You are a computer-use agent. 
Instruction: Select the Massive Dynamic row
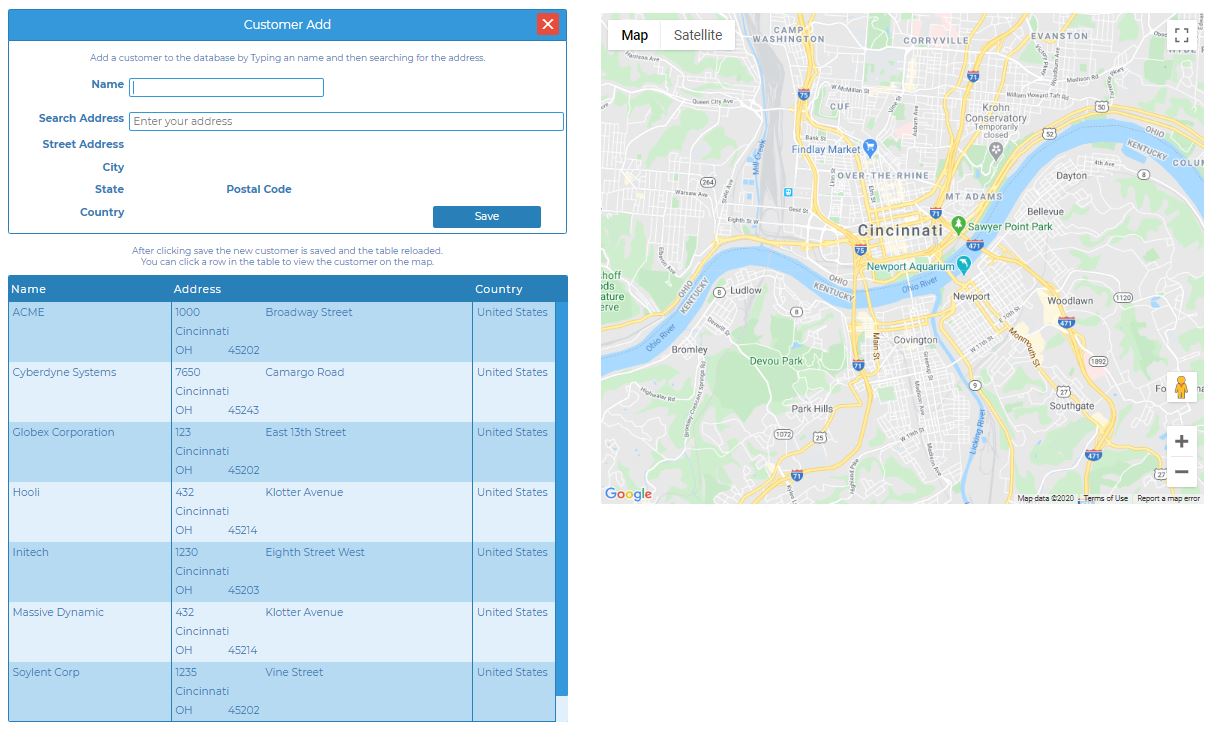(x=282, y=631)
